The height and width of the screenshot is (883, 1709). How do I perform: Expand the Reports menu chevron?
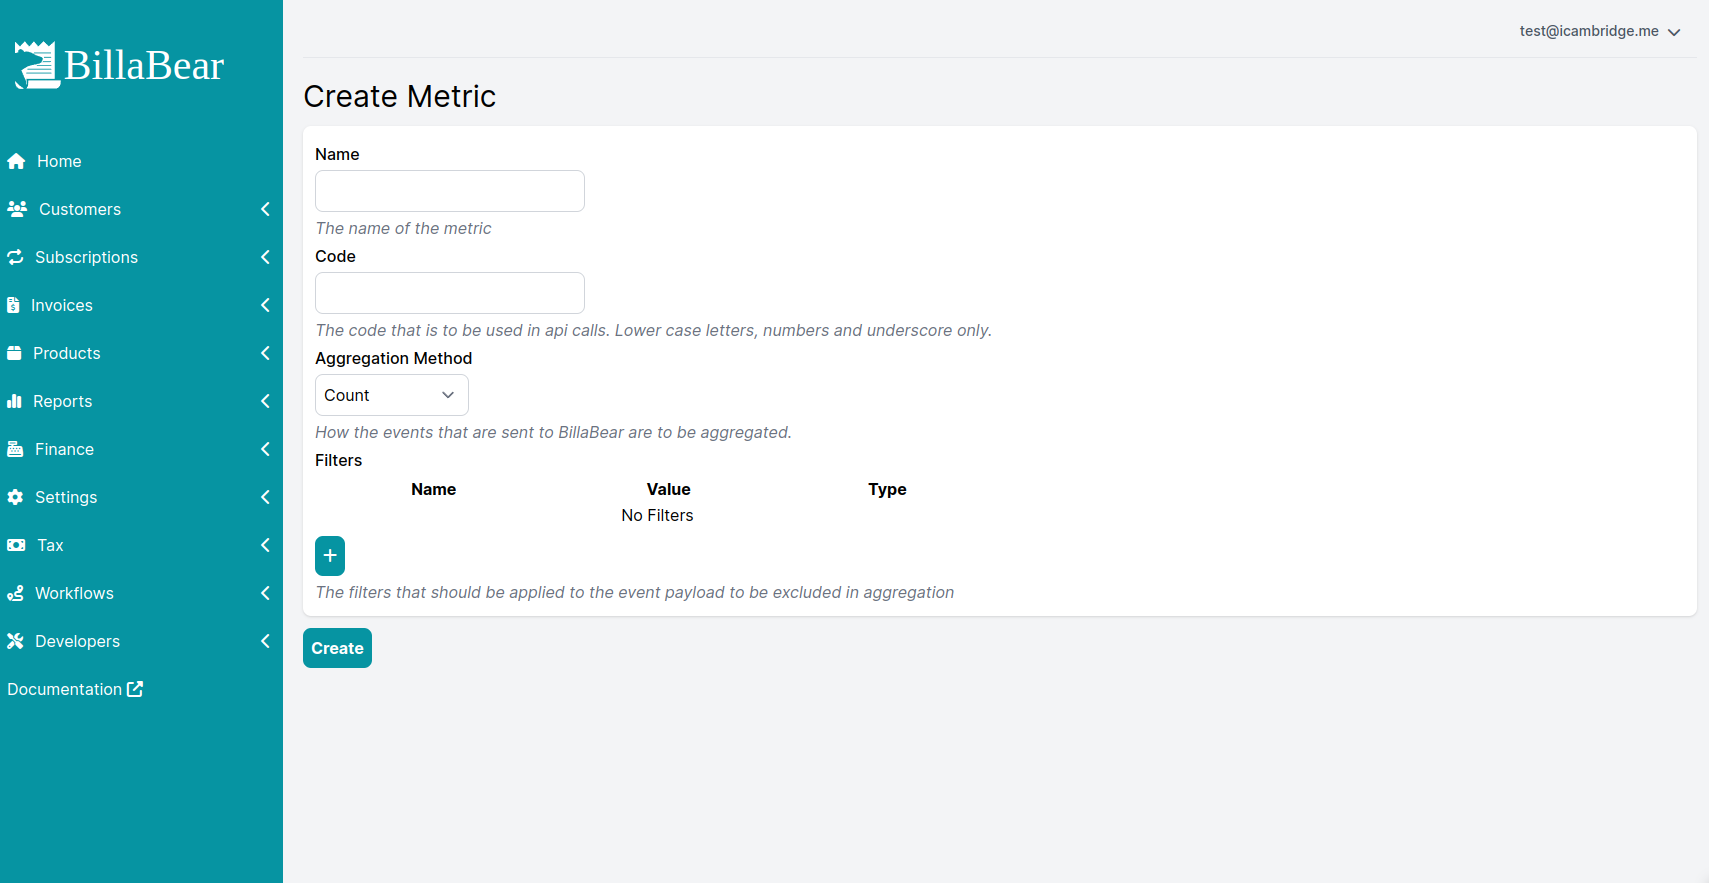pyautogui.click(x=265, y=401)
